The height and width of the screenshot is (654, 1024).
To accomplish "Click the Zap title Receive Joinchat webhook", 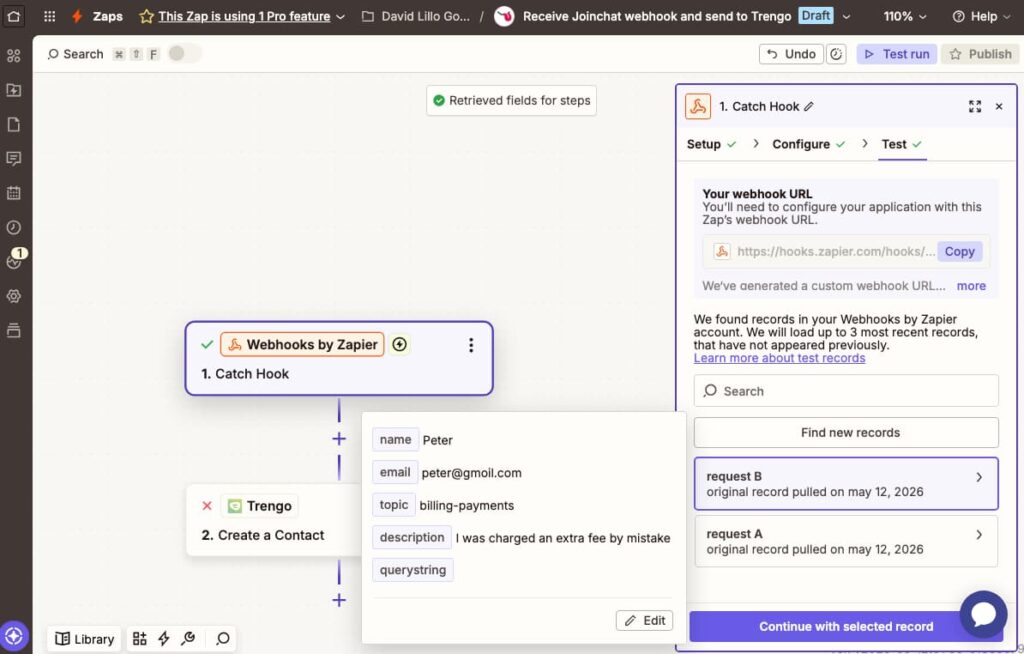I will pyautogui.click(x=657, y=16).
